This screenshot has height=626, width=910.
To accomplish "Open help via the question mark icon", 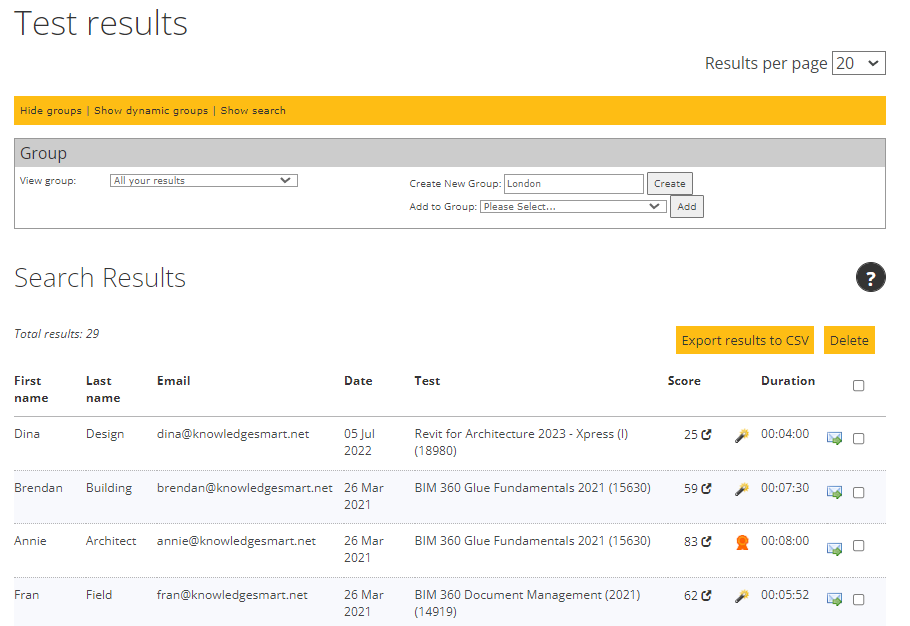I will 871,277.
